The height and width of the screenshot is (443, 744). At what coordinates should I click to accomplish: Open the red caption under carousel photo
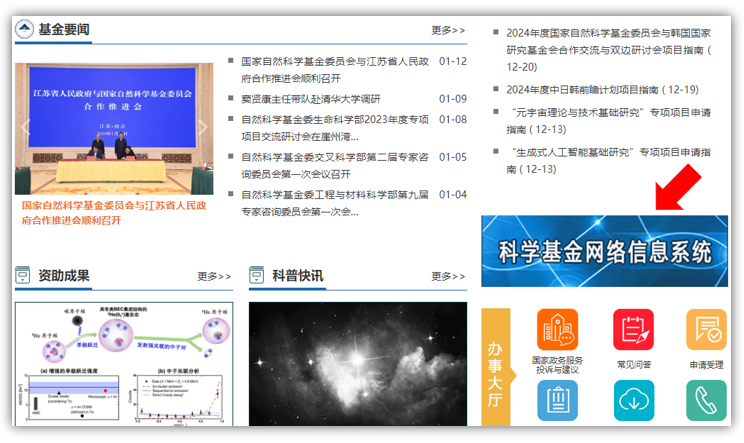pos(113,213)
